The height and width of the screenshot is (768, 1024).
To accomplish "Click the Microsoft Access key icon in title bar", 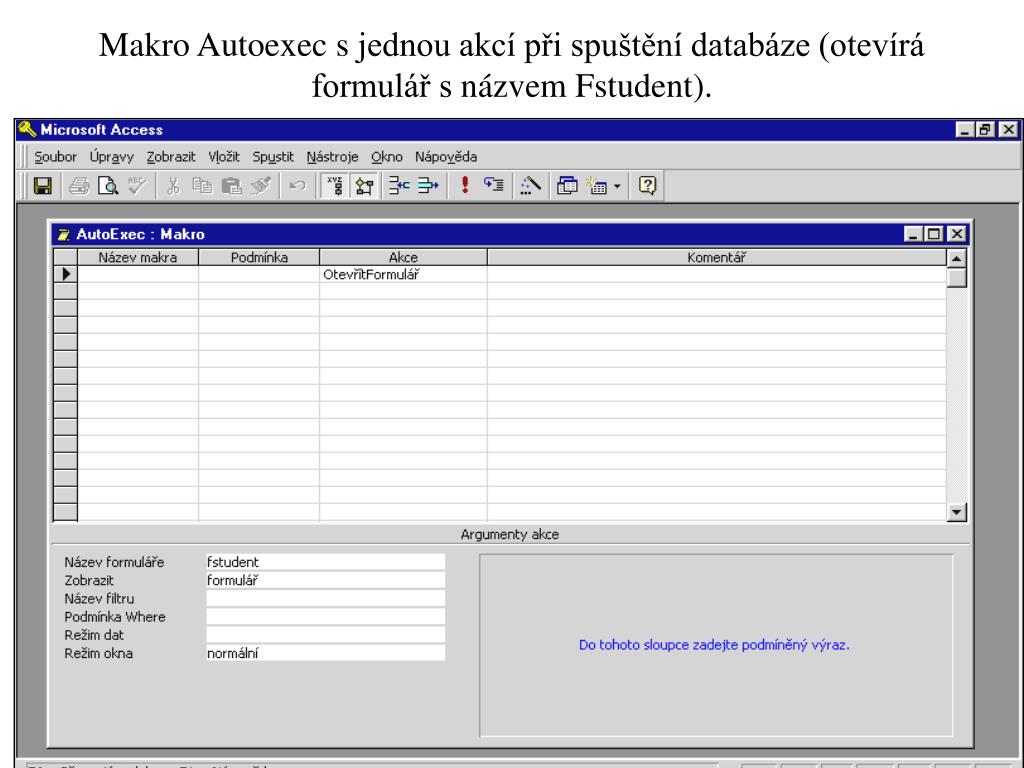I will click(27, 129).
